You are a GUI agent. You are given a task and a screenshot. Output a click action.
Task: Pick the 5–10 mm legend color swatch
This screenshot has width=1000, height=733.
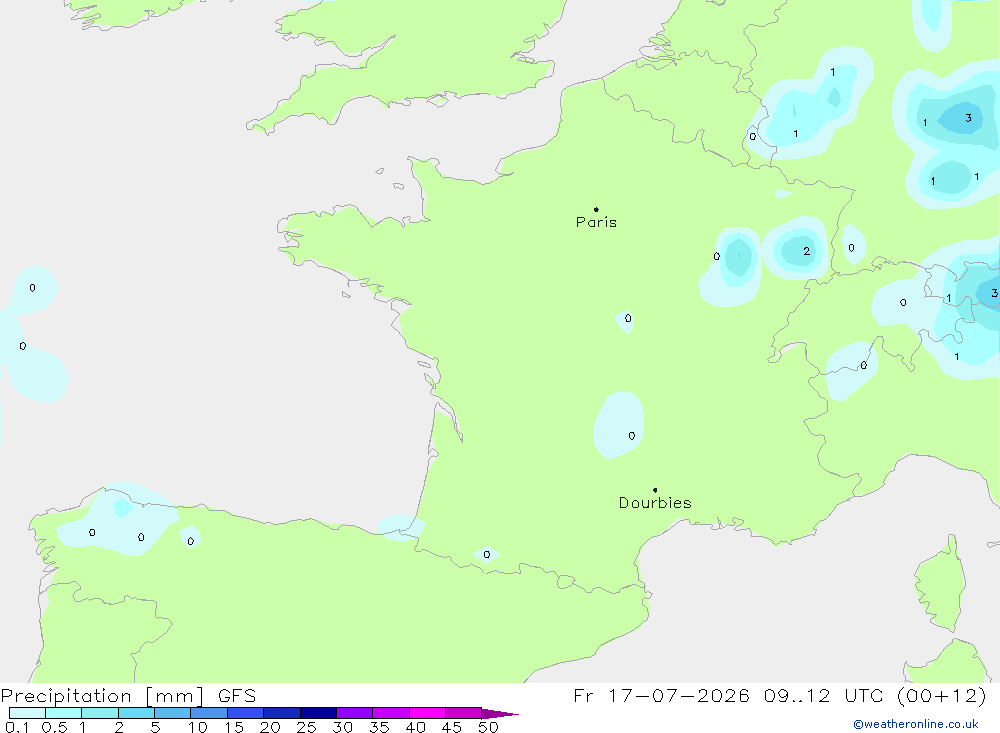(173, 713)
